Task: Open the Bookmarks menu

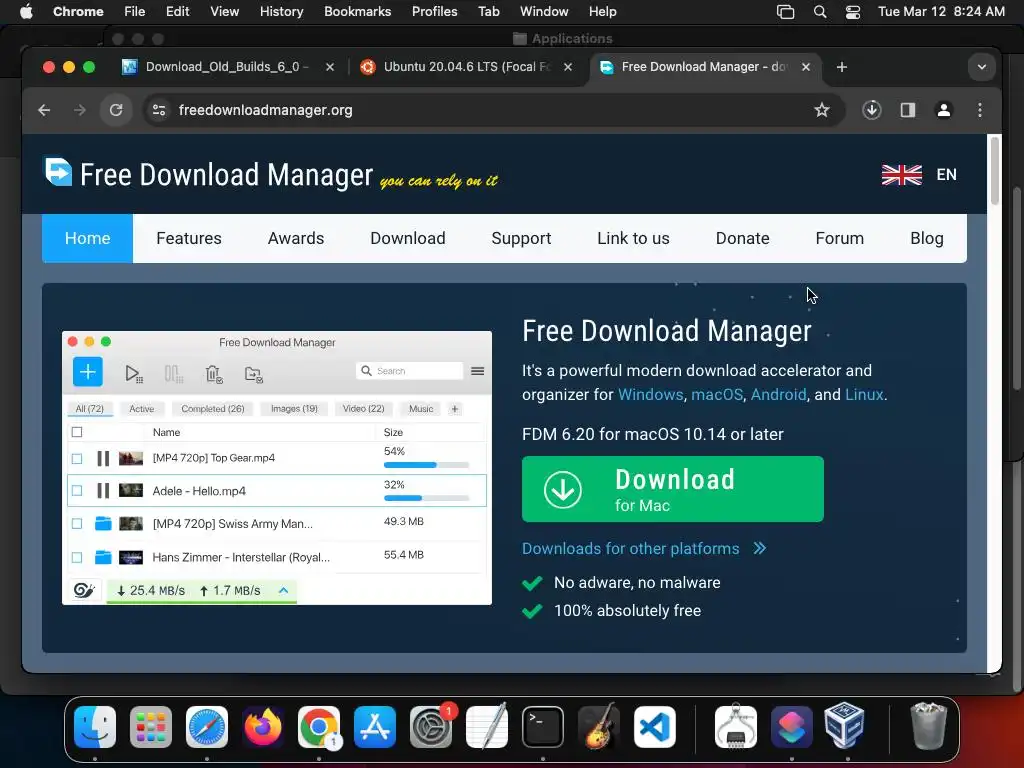Action: point(358,12)
